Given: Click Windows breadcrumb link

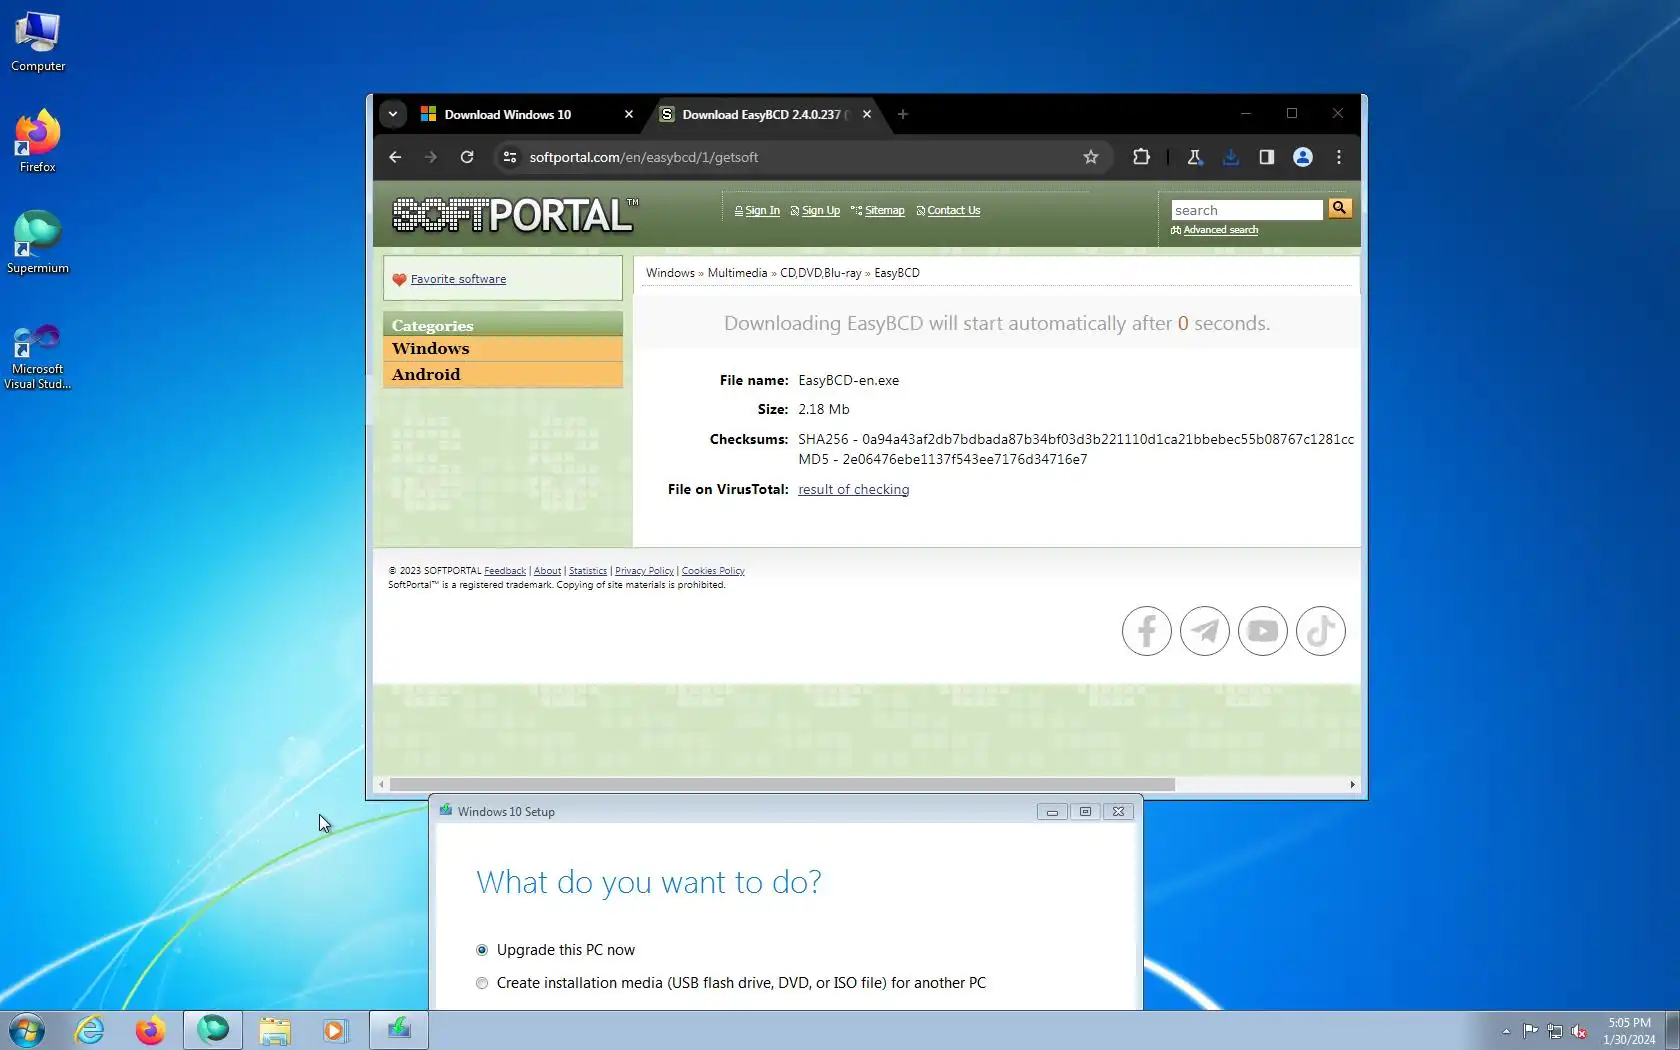Looking at the screenshot, I should [670, 273].
